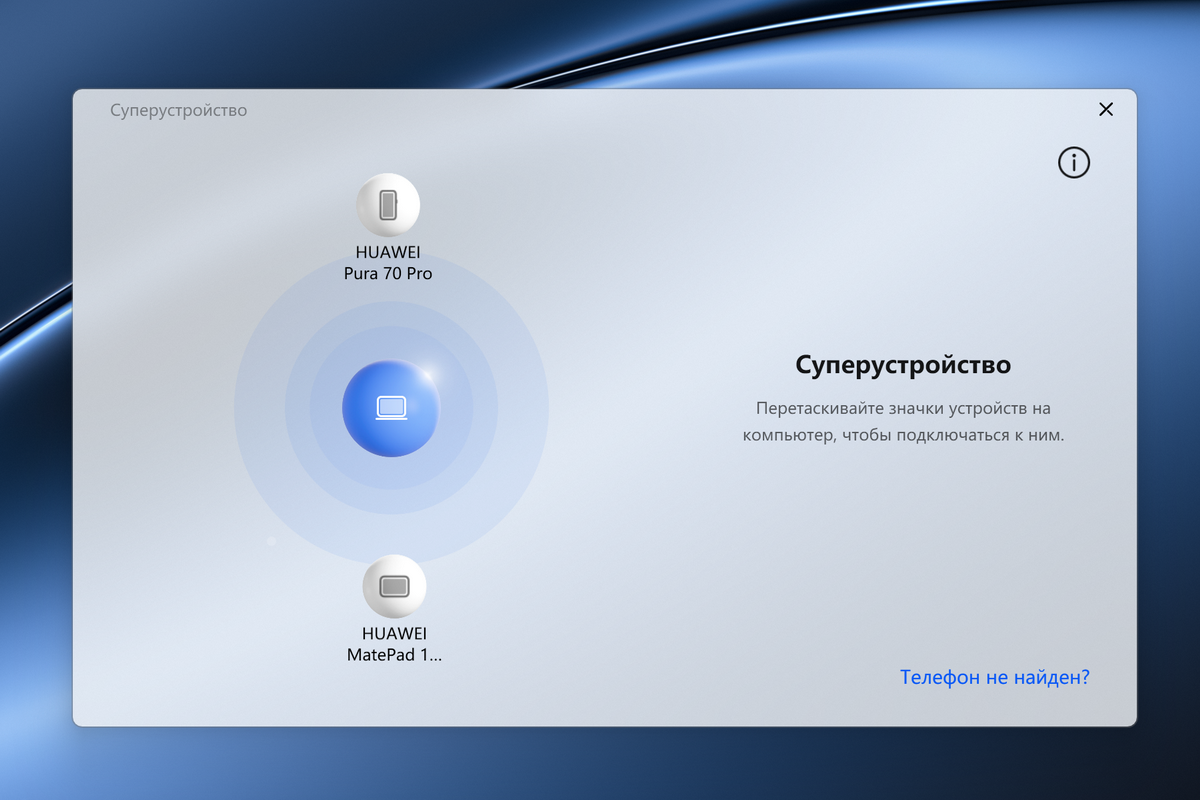Click the "Перетаскивайте значки устройств" description text
This screenshot has height=800, width=1200.
(x=903, y=422)
